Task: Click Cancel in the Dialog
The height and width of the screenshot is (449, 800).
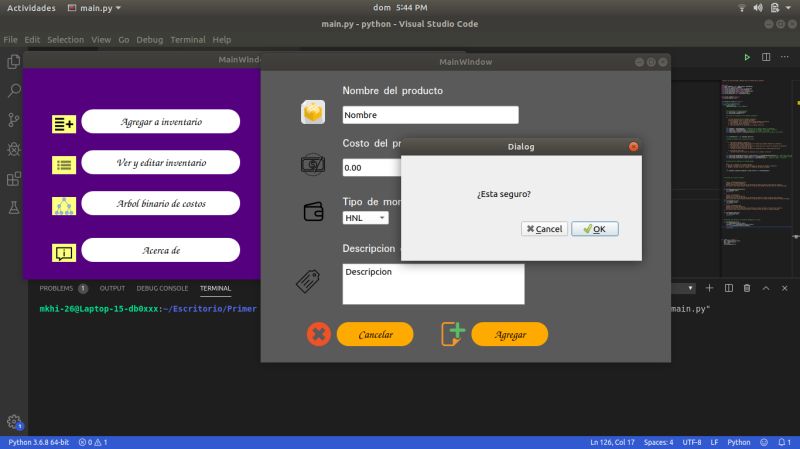Action: point(544,229)
